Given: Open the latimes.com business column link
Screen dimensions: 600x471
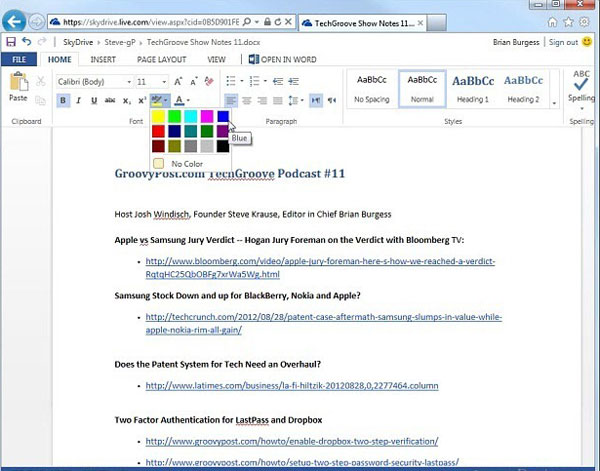Looking at the screenshot, I should 292,386.
